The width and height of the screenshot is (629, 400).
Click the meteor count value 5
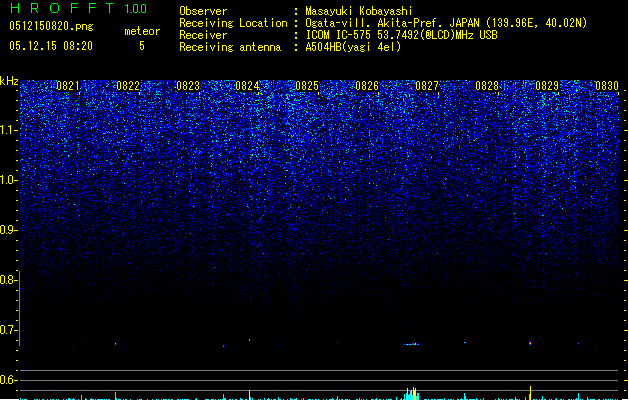coord(142,46)
